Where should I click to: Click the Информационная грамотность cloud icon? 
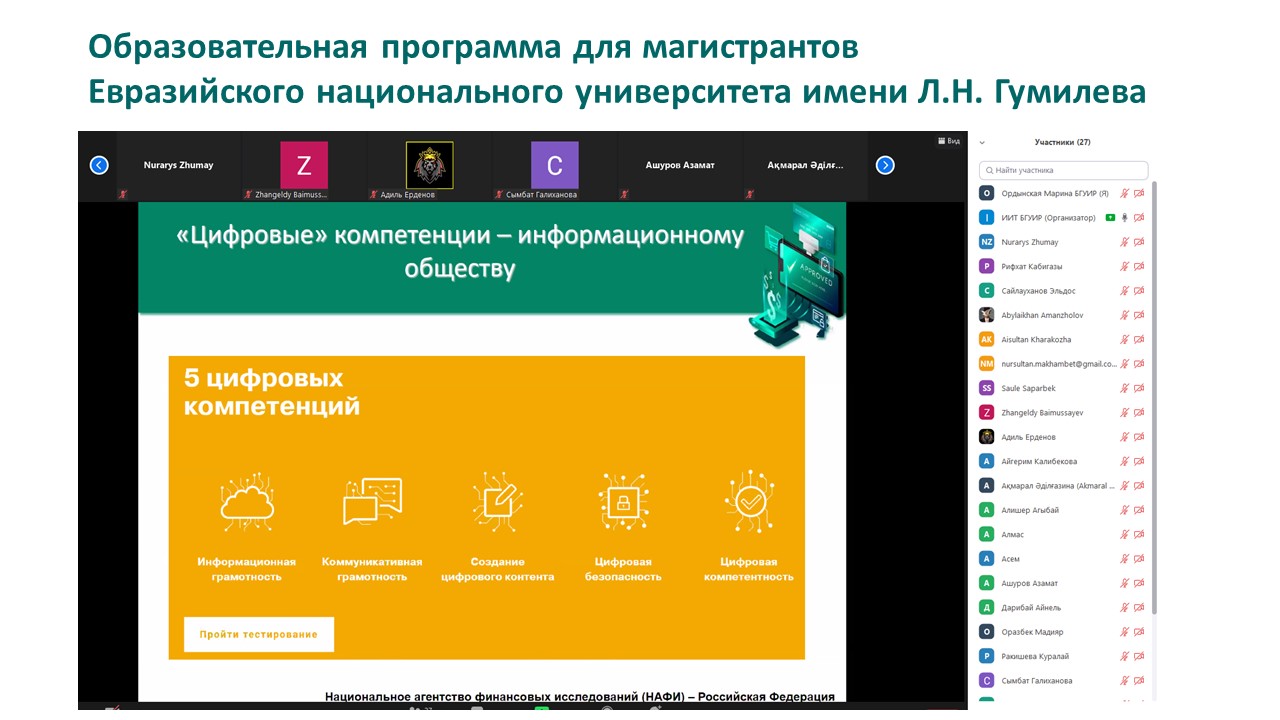pyautogui.click(x=247, y=502)
